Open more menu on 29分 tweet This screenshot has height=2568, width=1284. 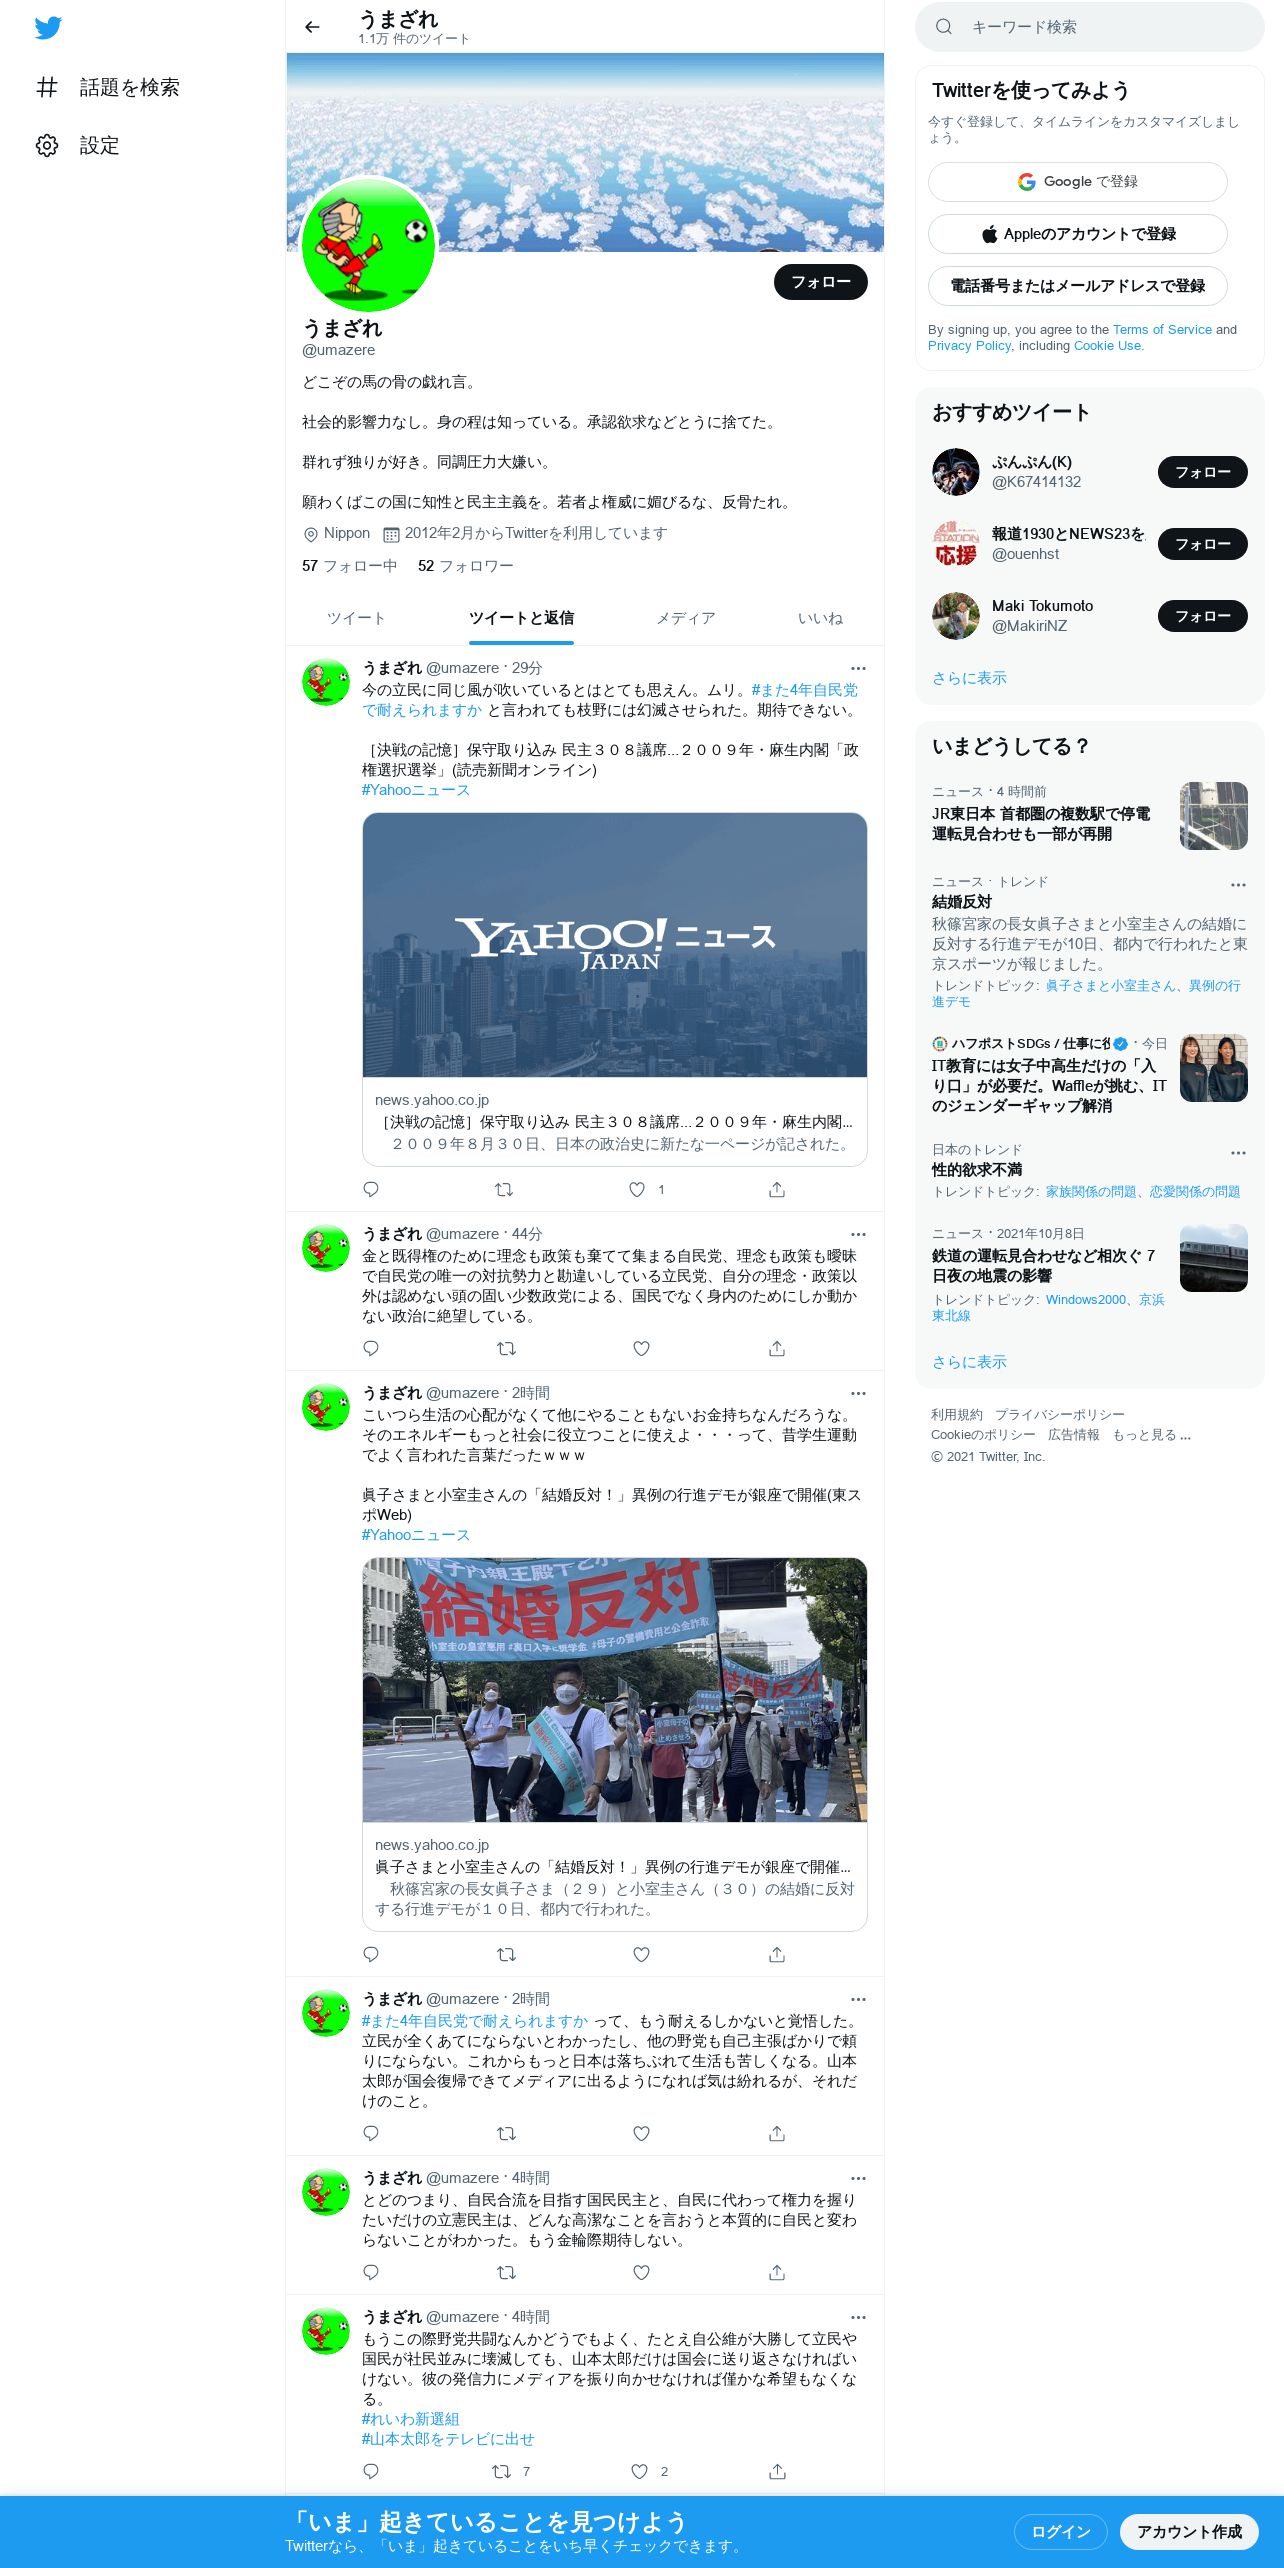tap(858, 668)
